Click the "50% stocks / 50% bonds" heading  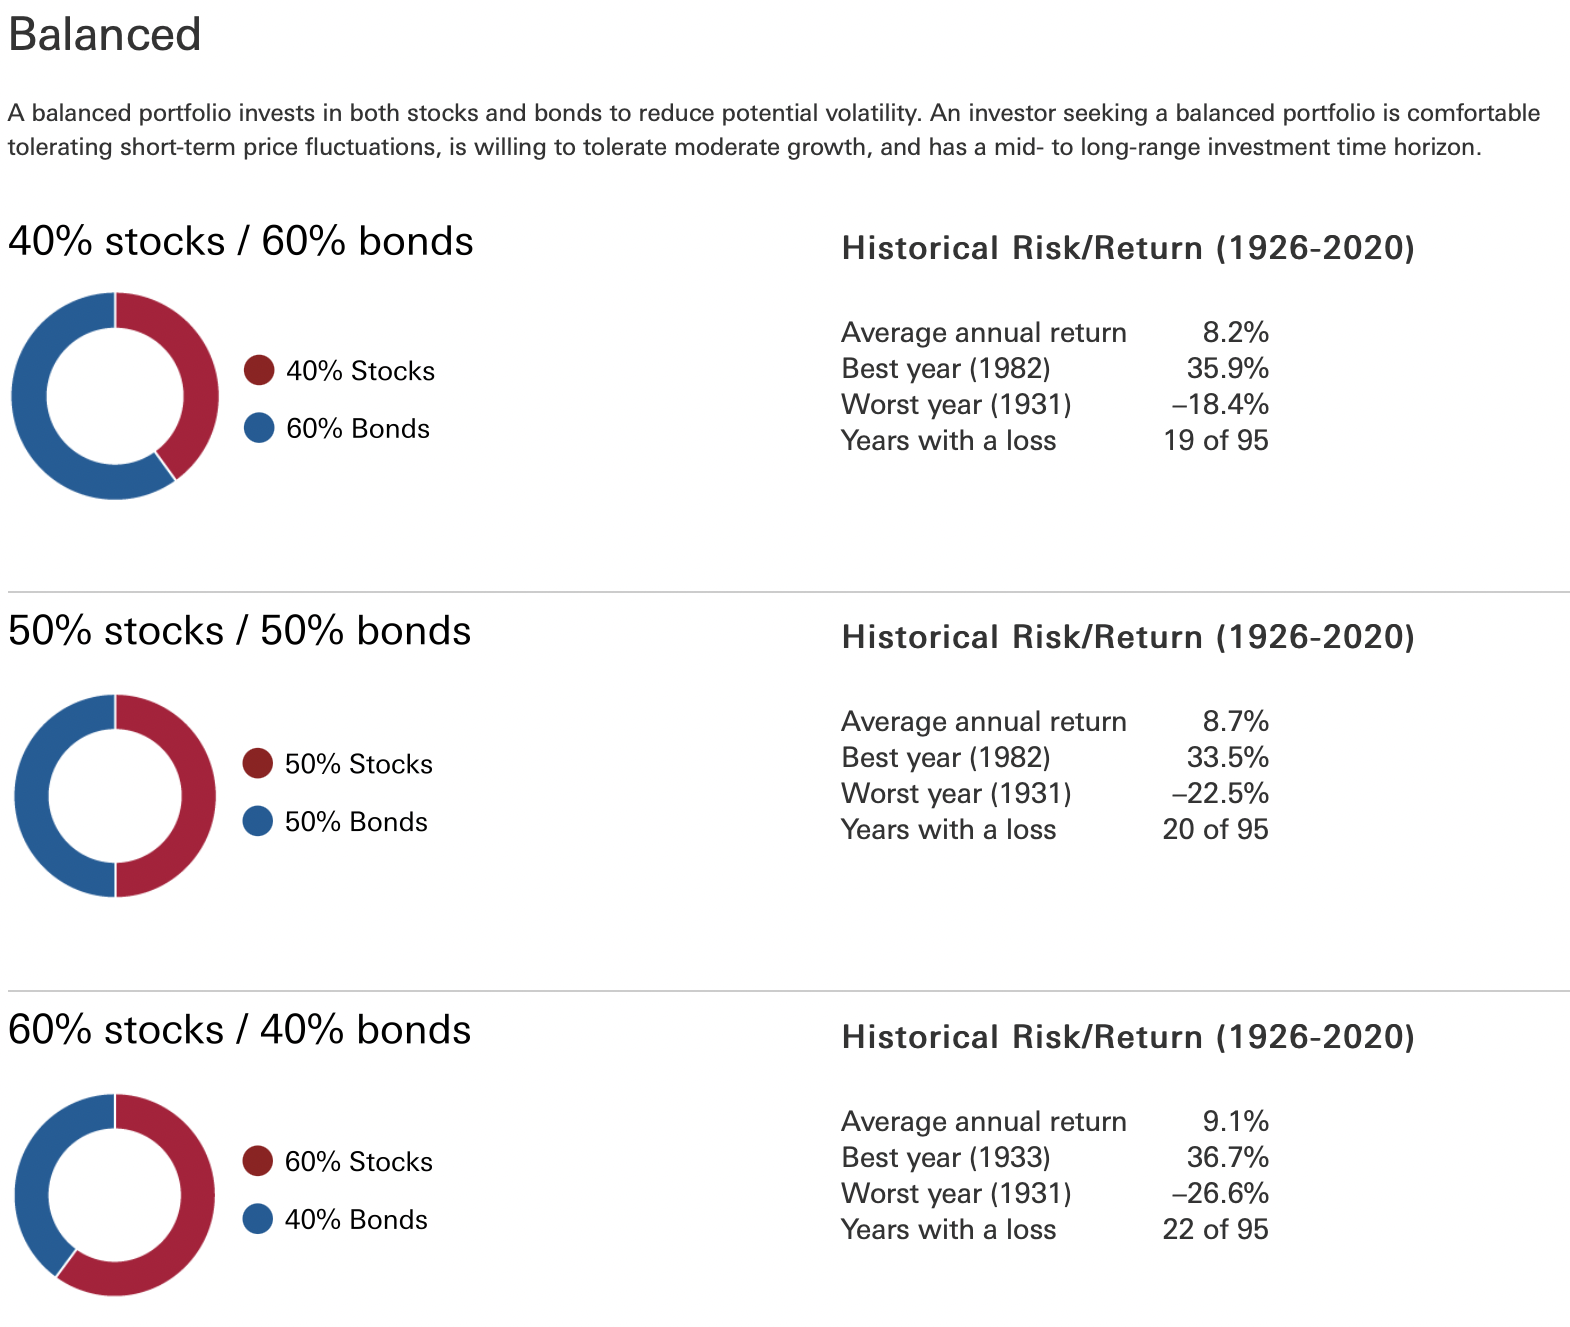[240, 631]
